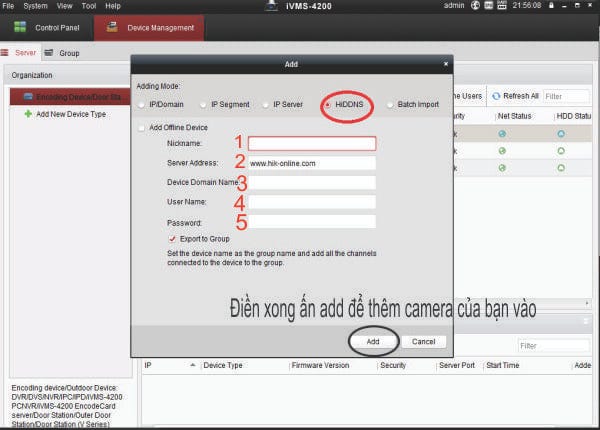Click the HDD Status column header

(574, 116)
